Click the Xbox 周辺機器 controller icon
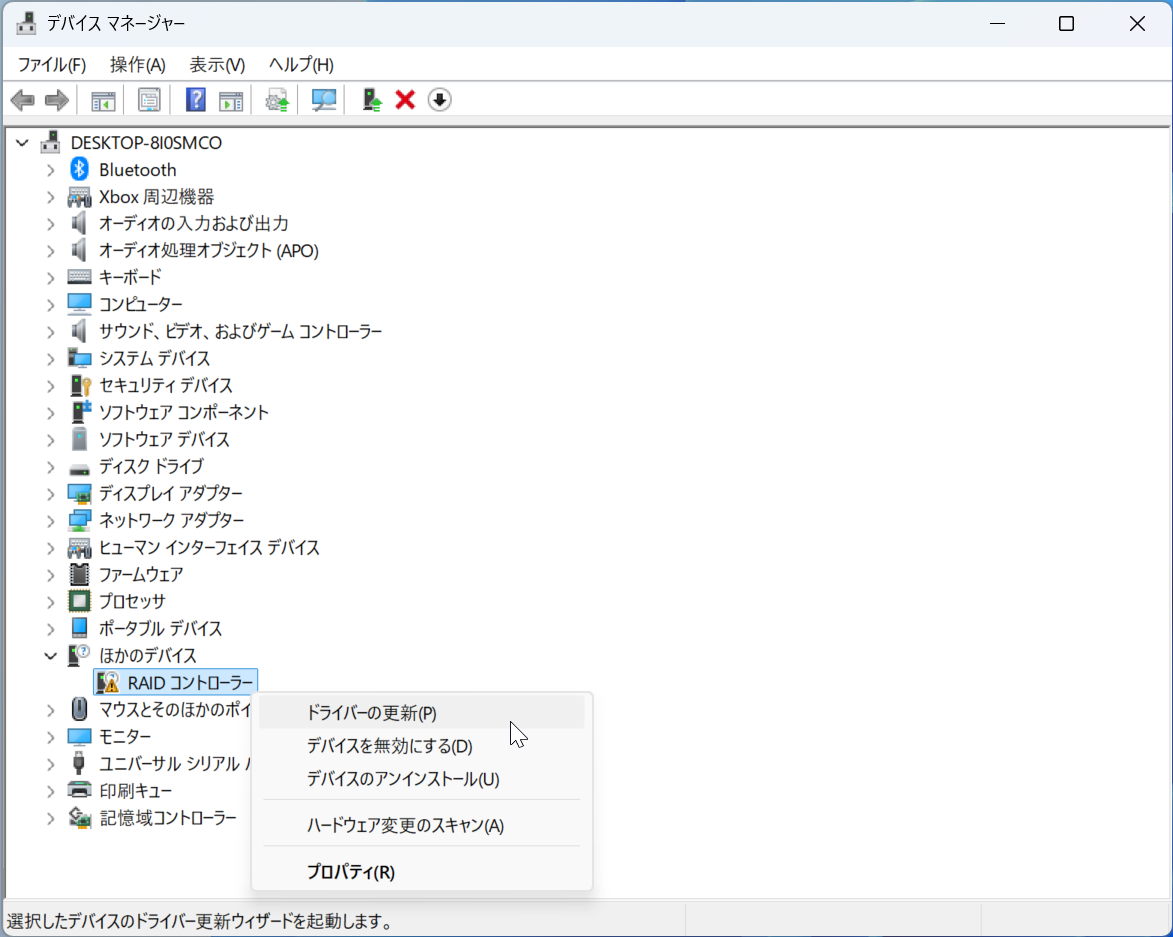The height and width of the screenshot is (937, 1173). 79,197
